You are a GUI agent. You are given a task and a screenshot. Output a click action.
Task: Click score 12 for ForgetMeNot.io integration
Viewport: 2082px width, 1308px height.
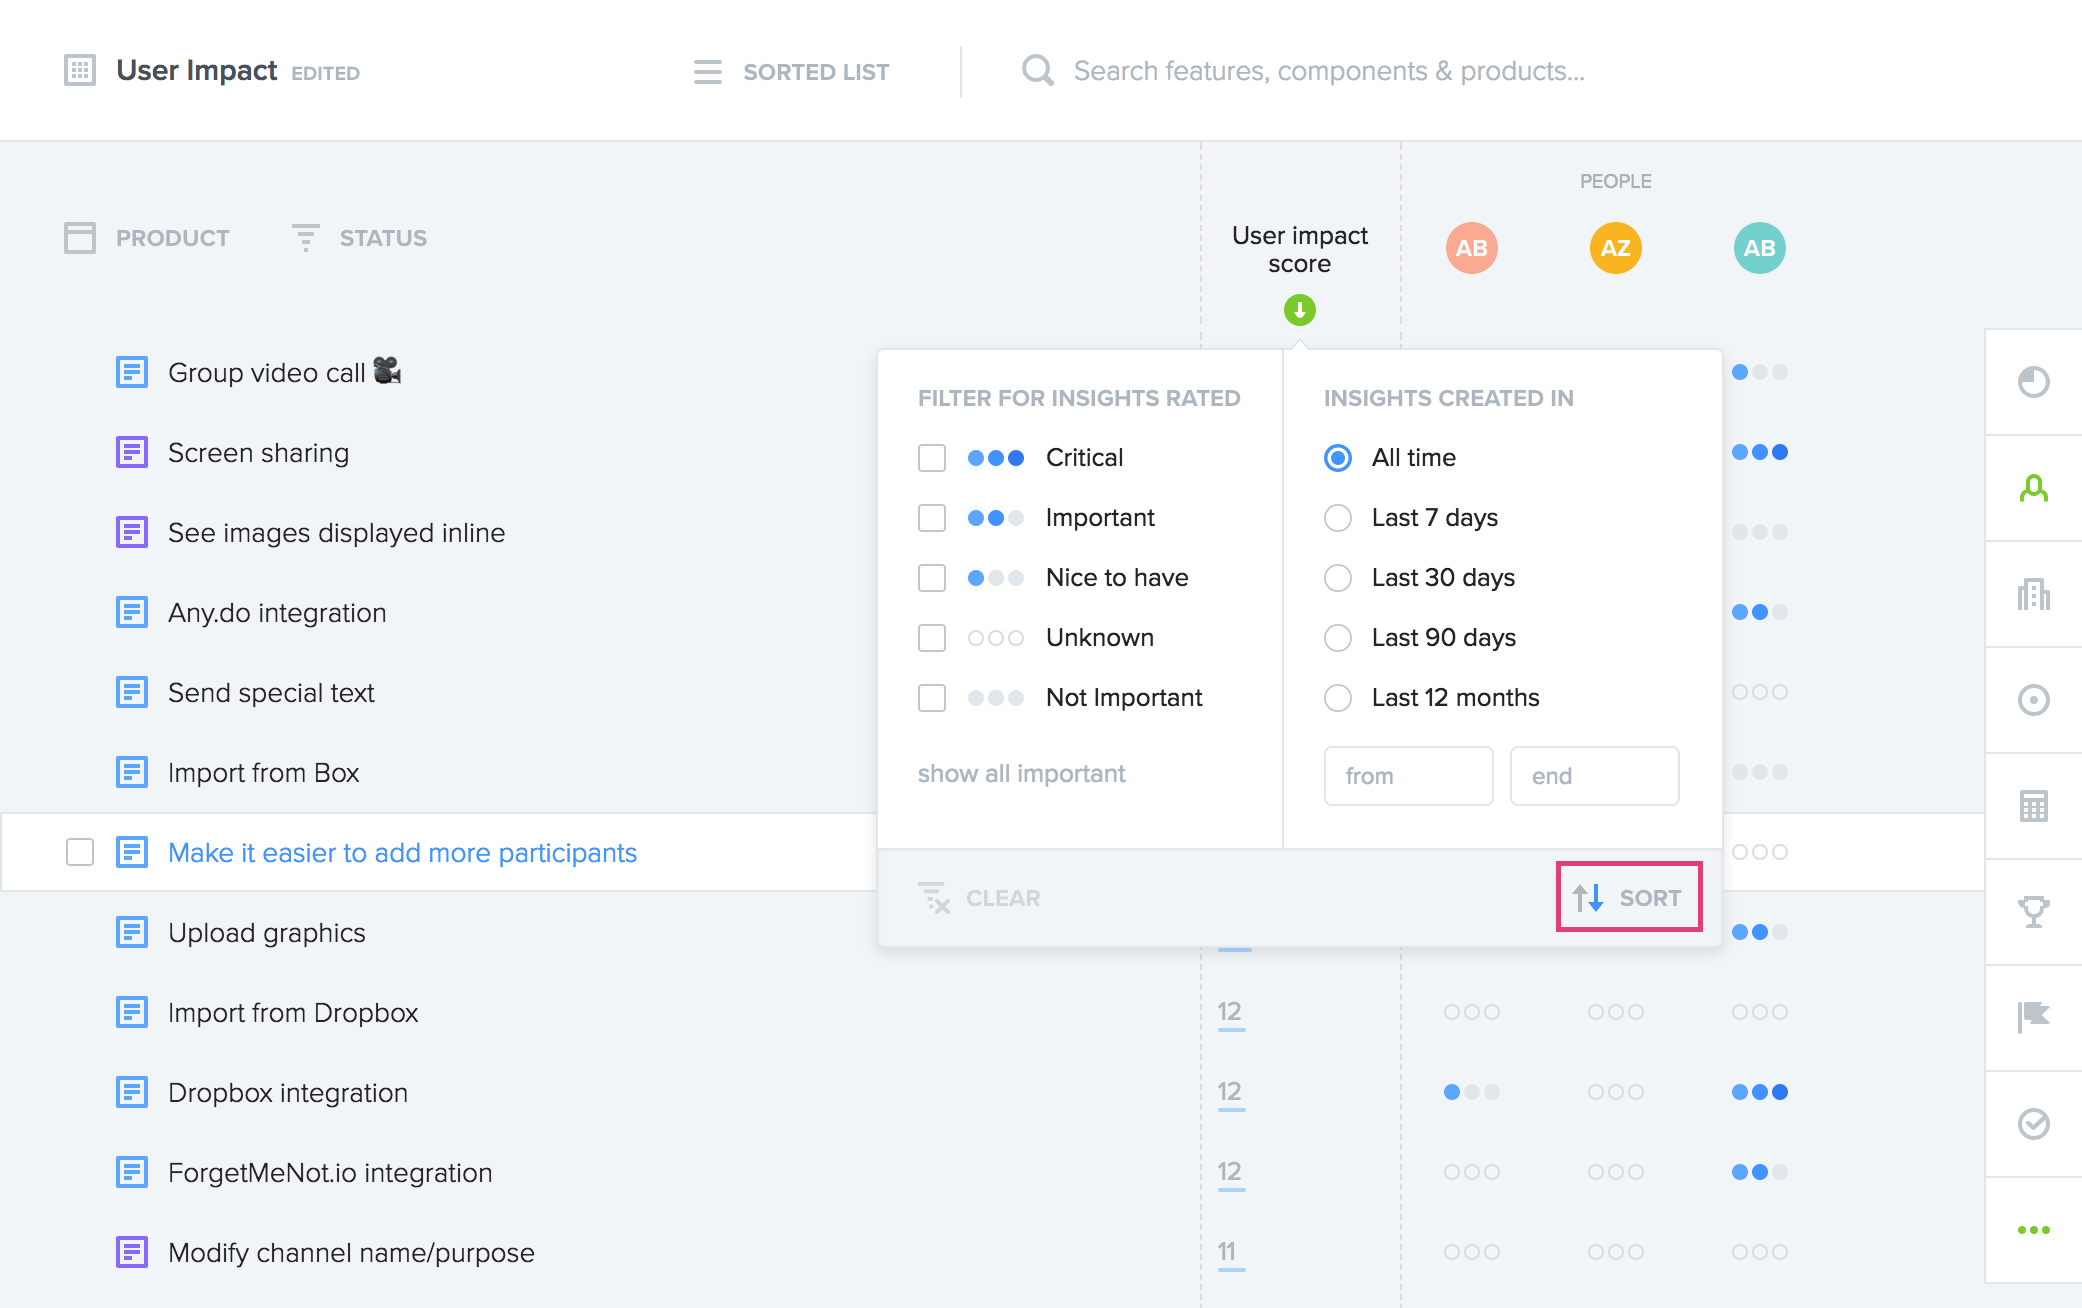(1230, 1172)
